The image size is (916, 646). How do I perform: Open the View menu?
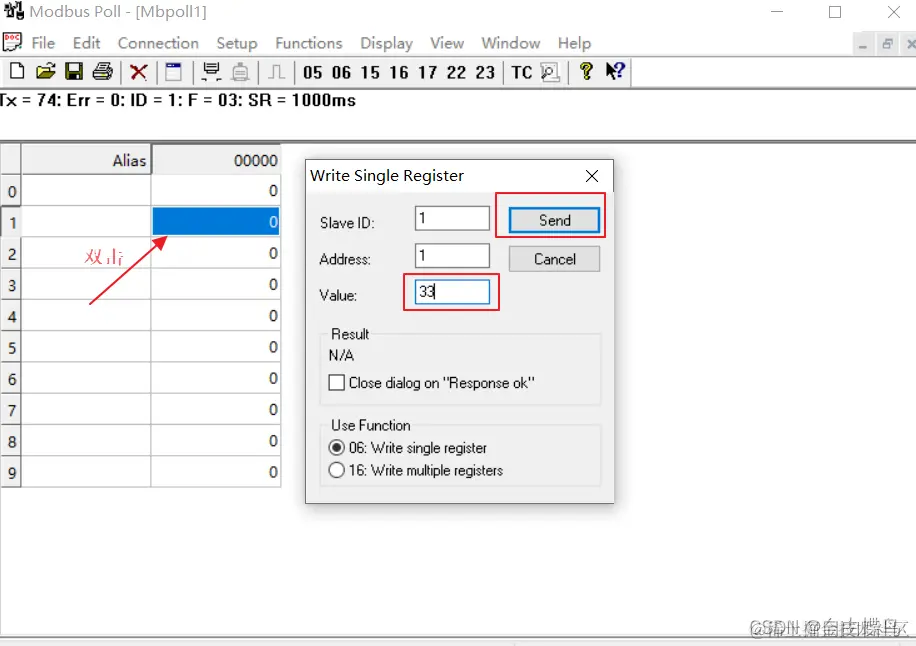447,43
